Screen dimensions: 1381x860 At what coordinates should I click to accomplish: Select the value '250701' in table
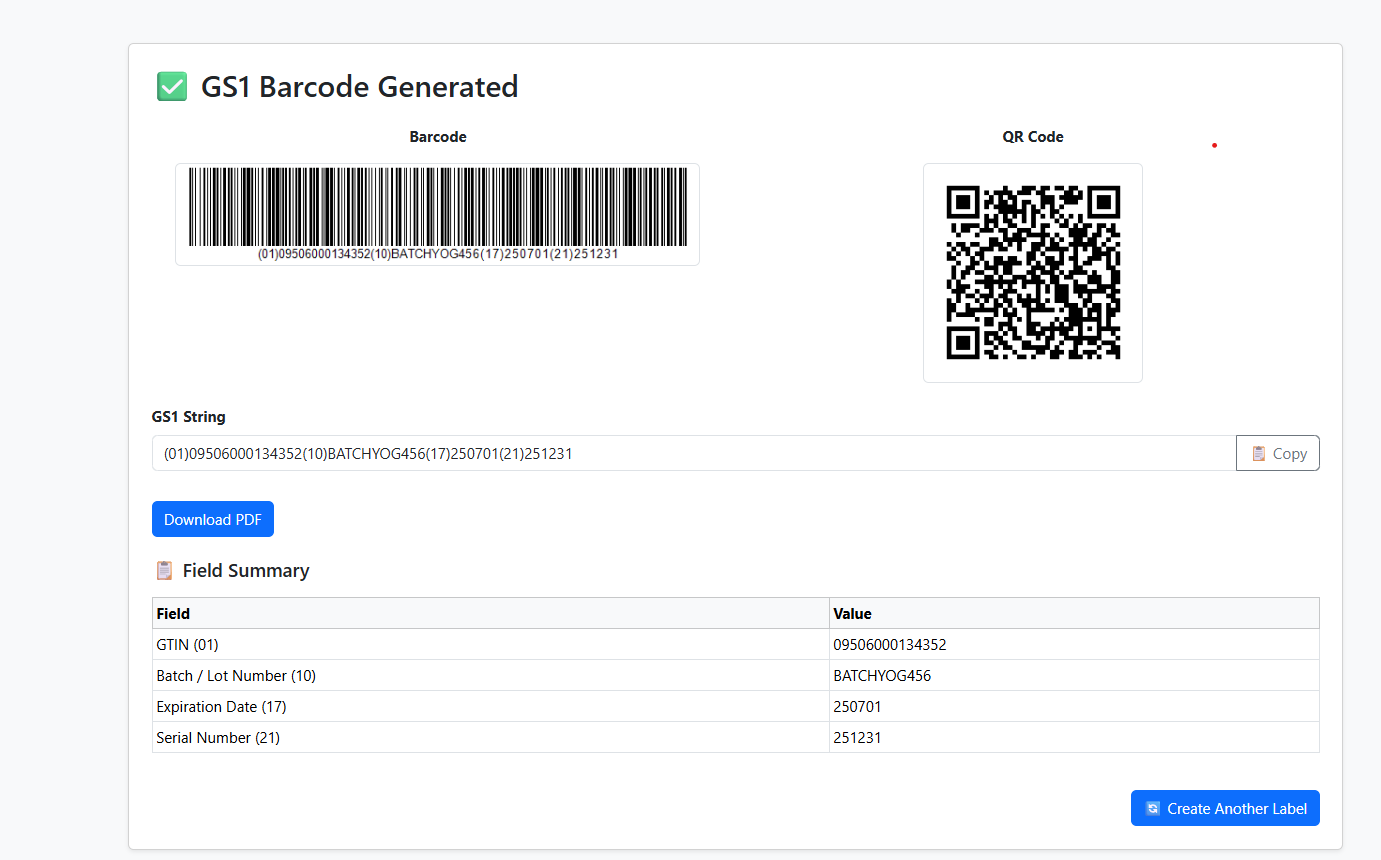coord(857,707)
